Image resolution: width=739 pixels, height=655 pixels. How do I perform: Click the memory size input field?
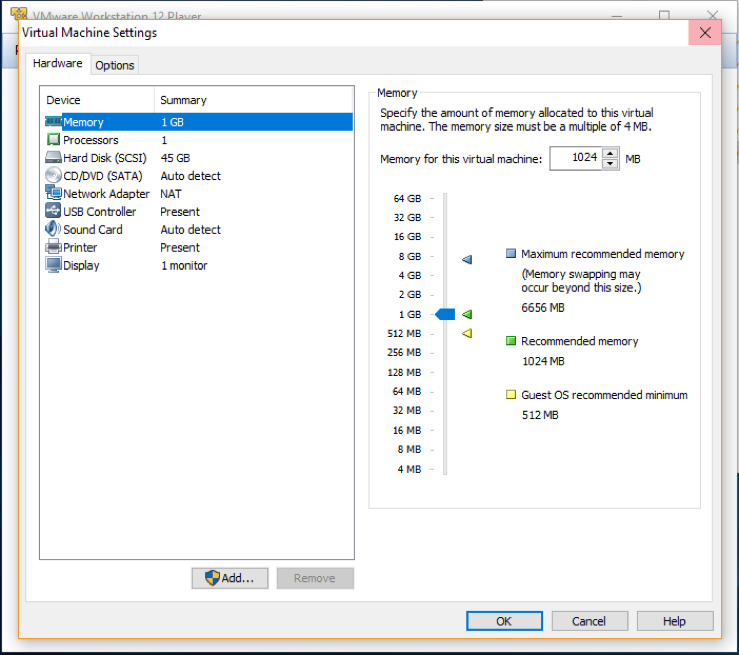576,159
